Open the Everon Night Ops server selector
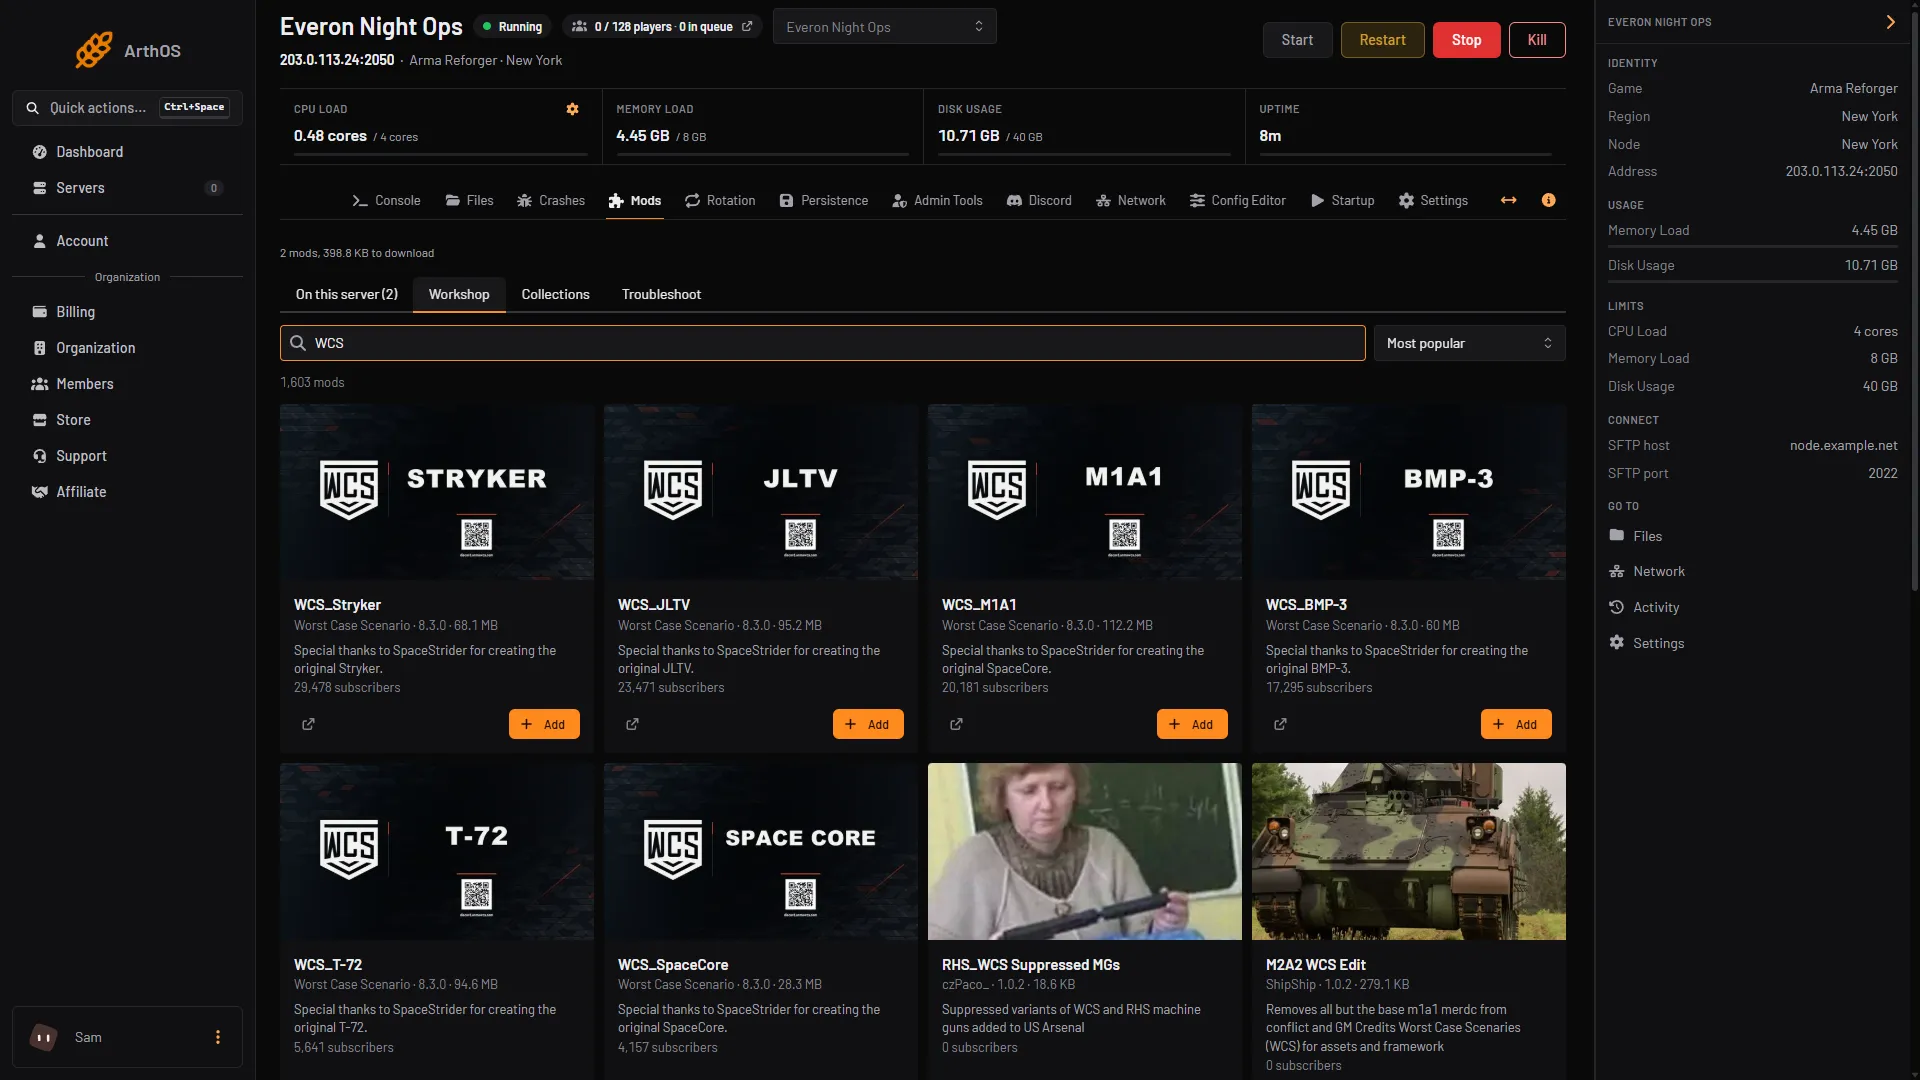Image resolution: width=1920 pixels, height=1080 pixels. tap(884, 27)
